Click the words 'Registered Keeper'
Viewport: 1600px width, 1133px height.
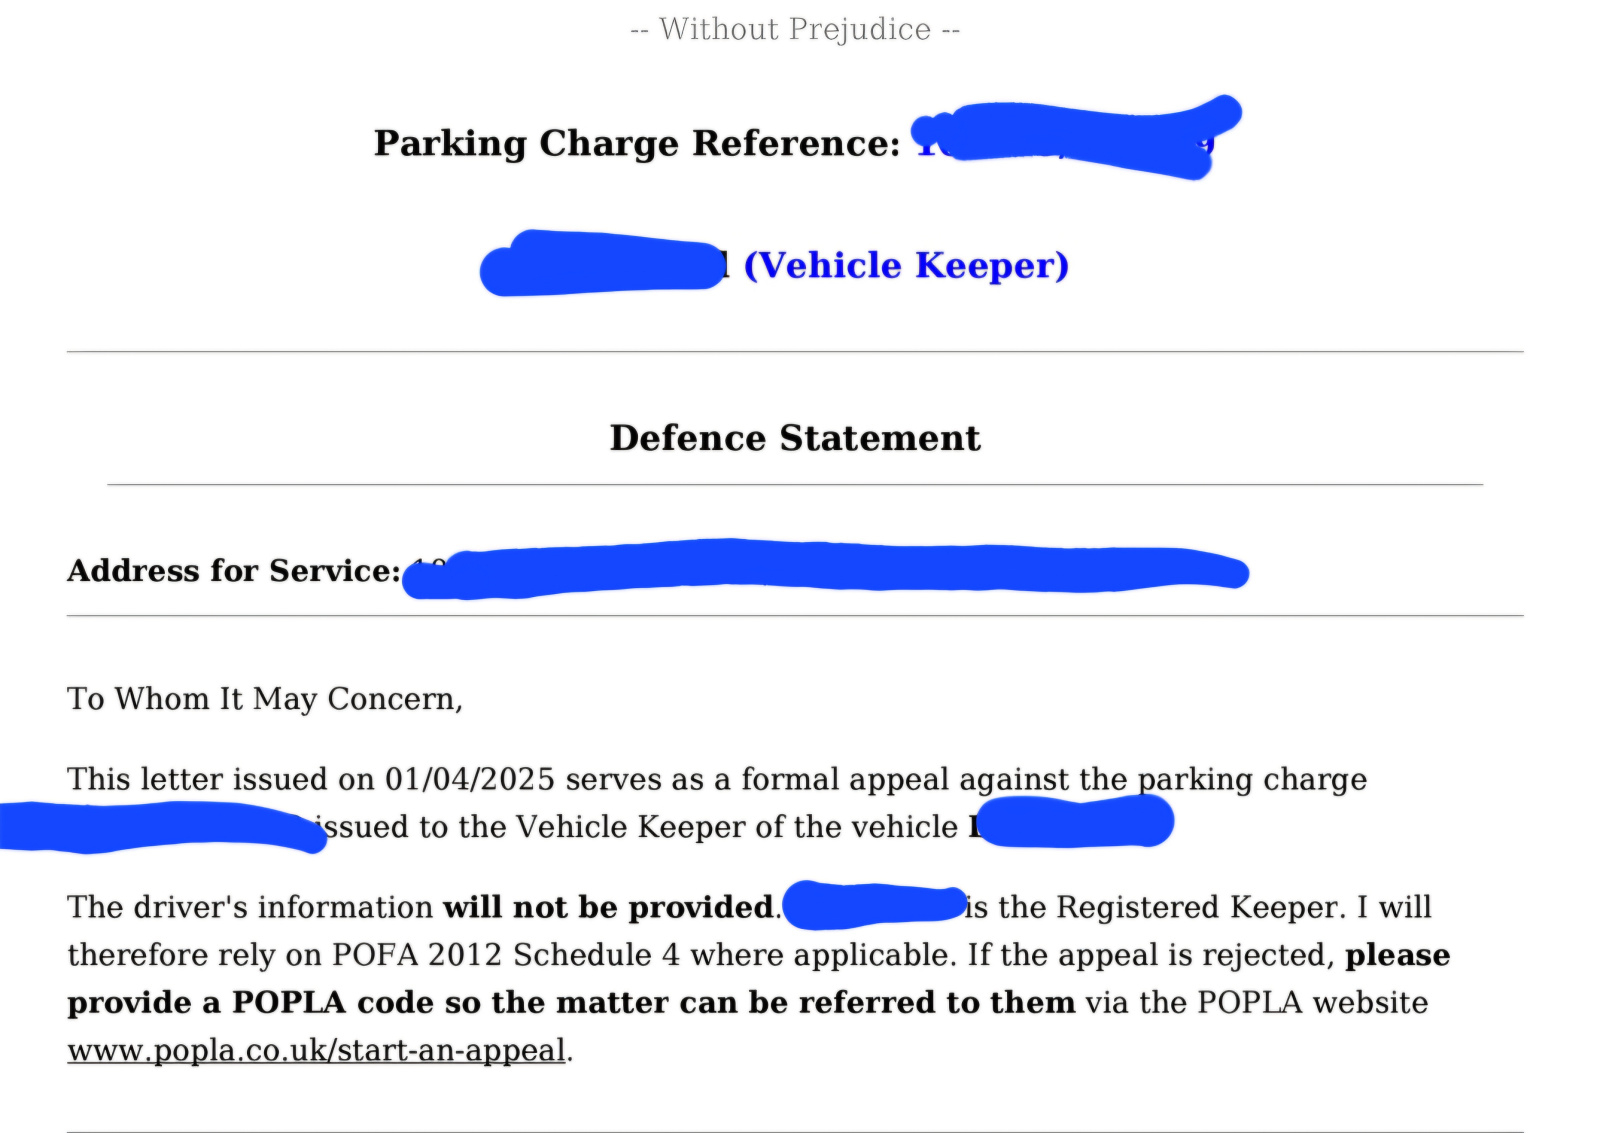click(1200, 908)
